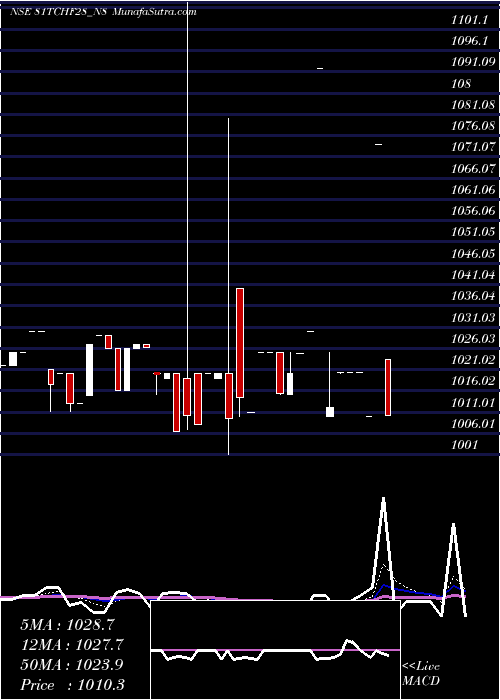Click the last red candle at far right

click(x=388, y=388)
